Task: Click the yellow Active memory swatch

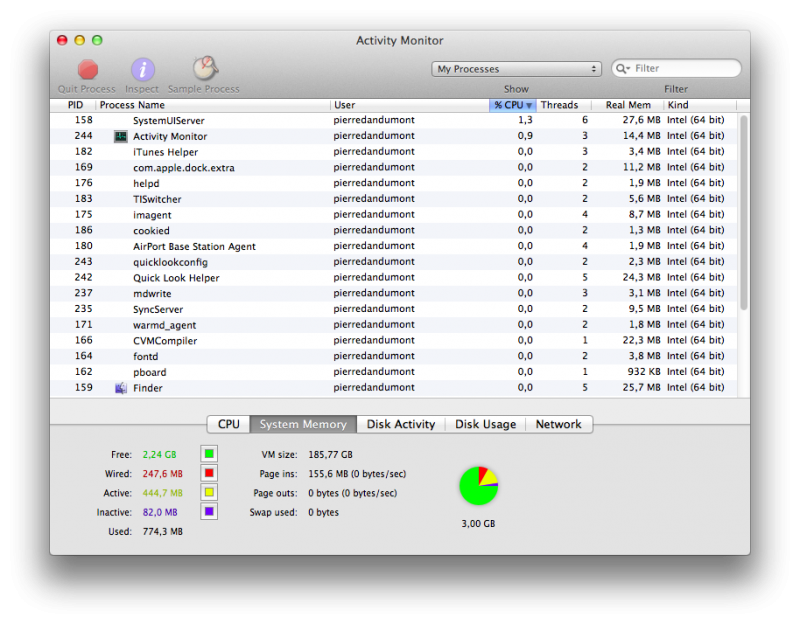Action: [x=209, y=493]
